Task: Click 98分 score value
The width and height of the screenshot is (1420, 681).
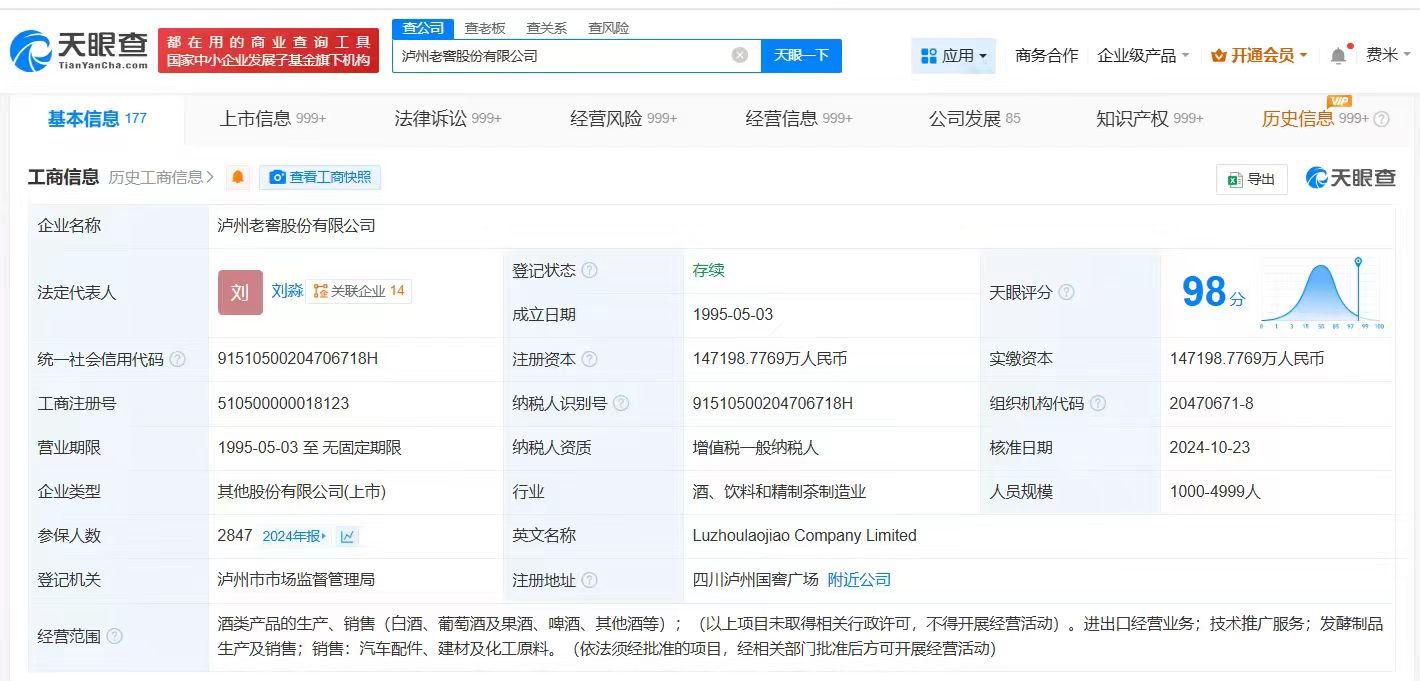Action: 1213,292
